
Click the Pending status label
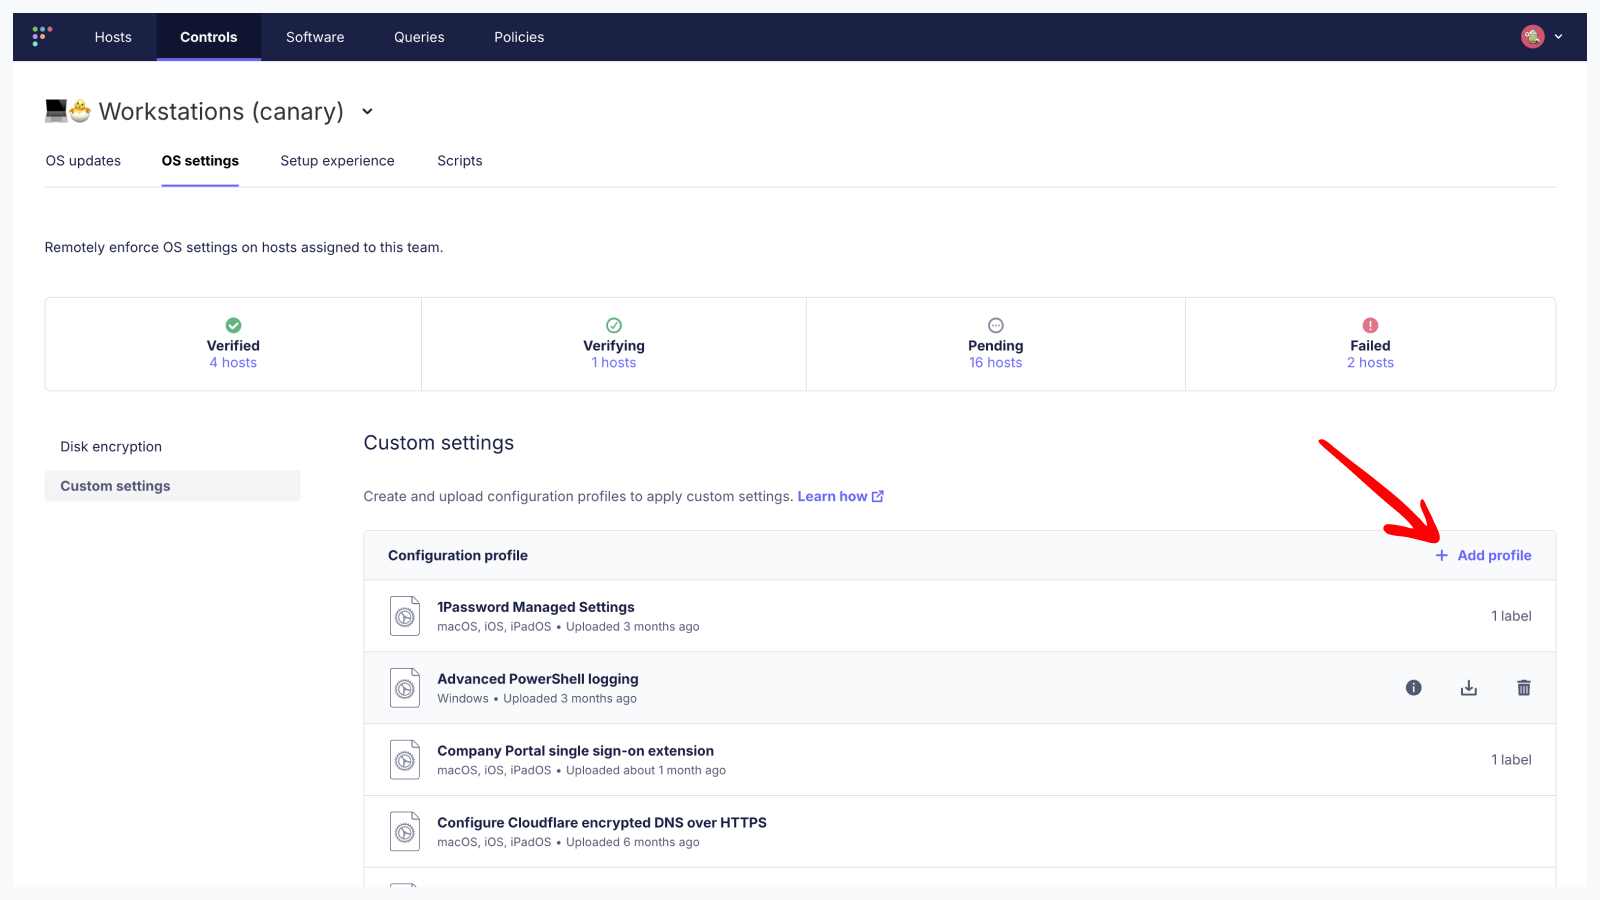click(996, 346)
